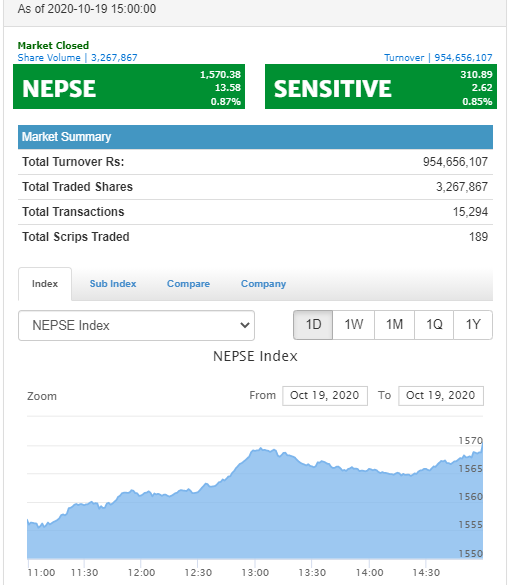
Task: Open the NEPSE Index dropdown
Action: pos(136,325)
